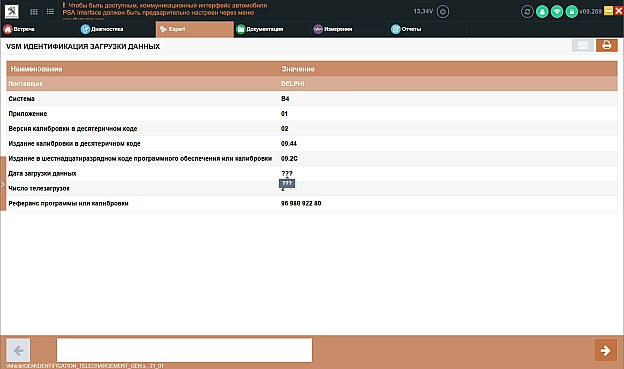Open the grid apps menu icon
The height and width of the screenshot is (369, 624).
(34, 12)
